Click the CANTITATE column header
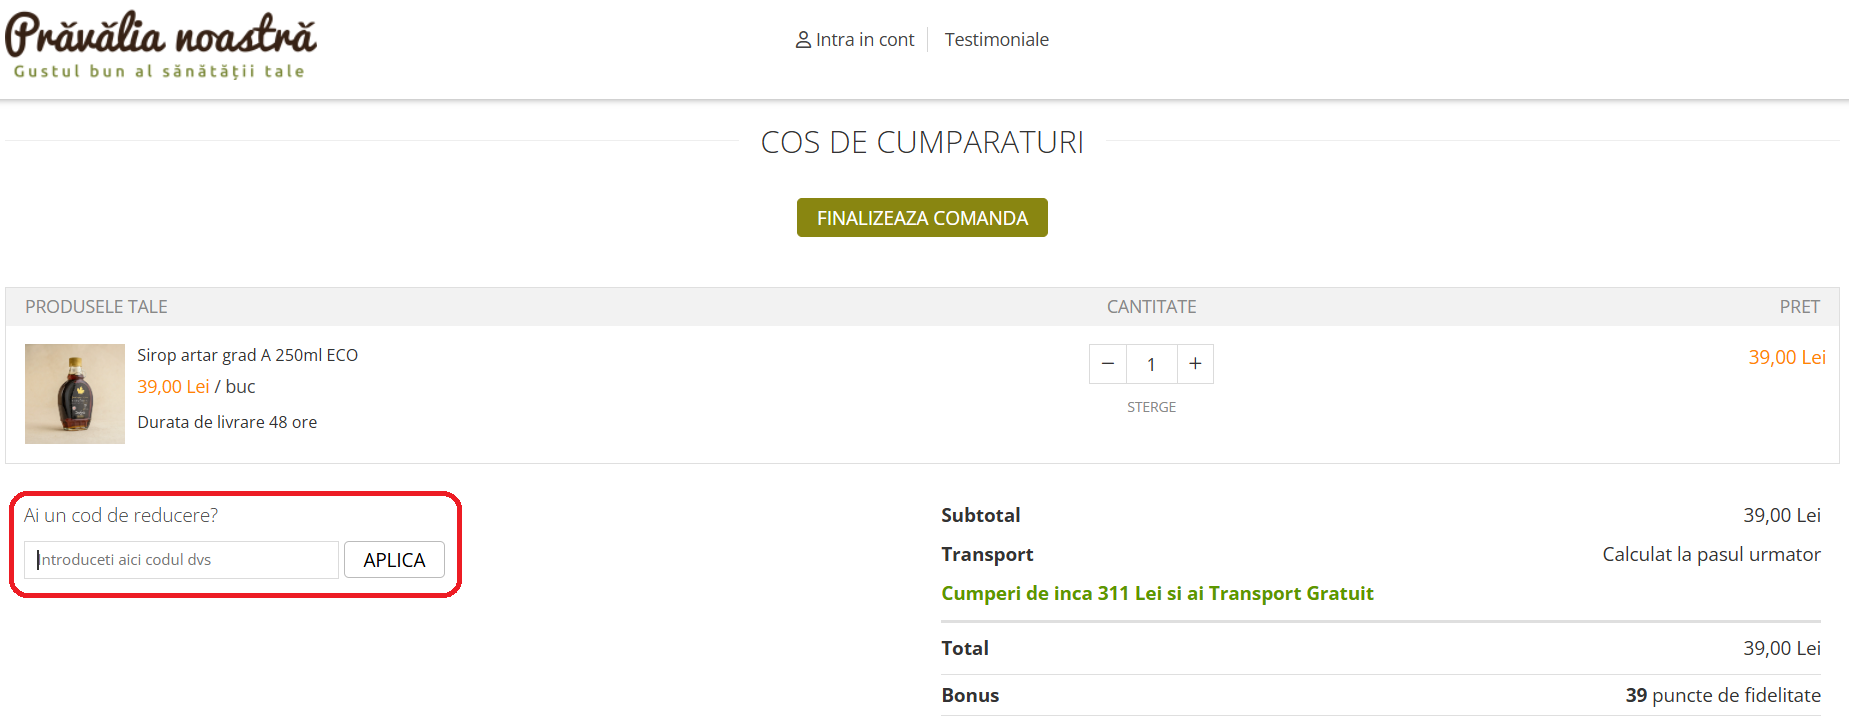 point(1151,307)
